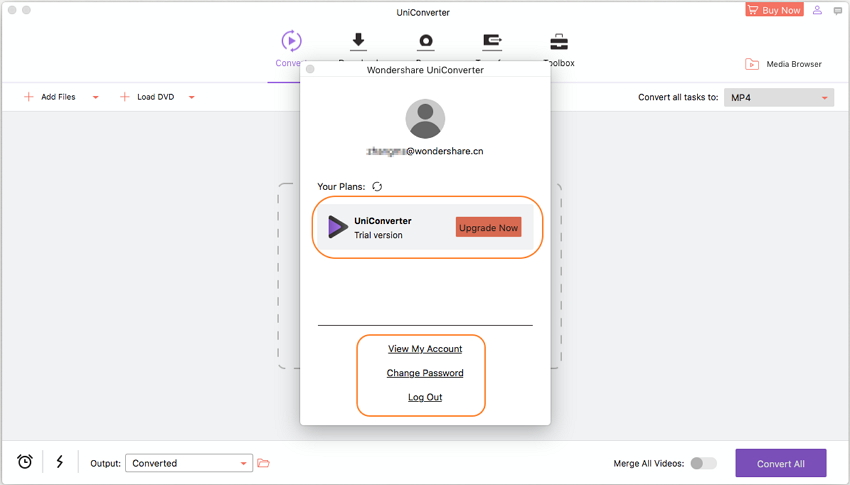
Task: Click the Media Browser label
Action: (x=794, y=64)
